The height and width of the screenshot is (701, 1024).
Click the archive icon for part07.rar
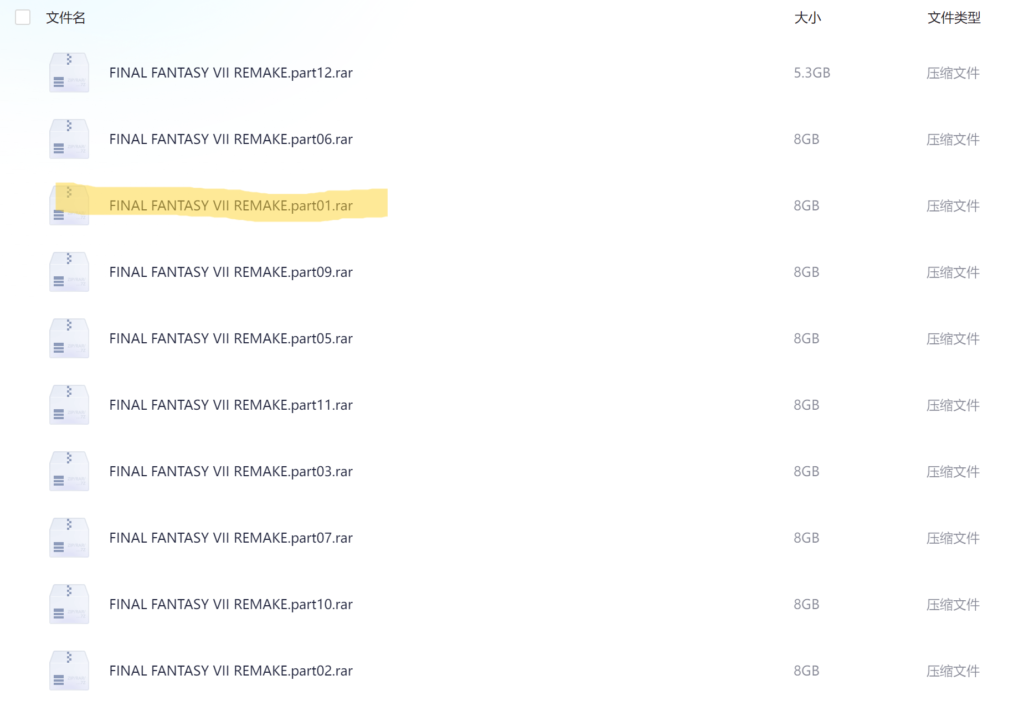[x=69, y=538]
